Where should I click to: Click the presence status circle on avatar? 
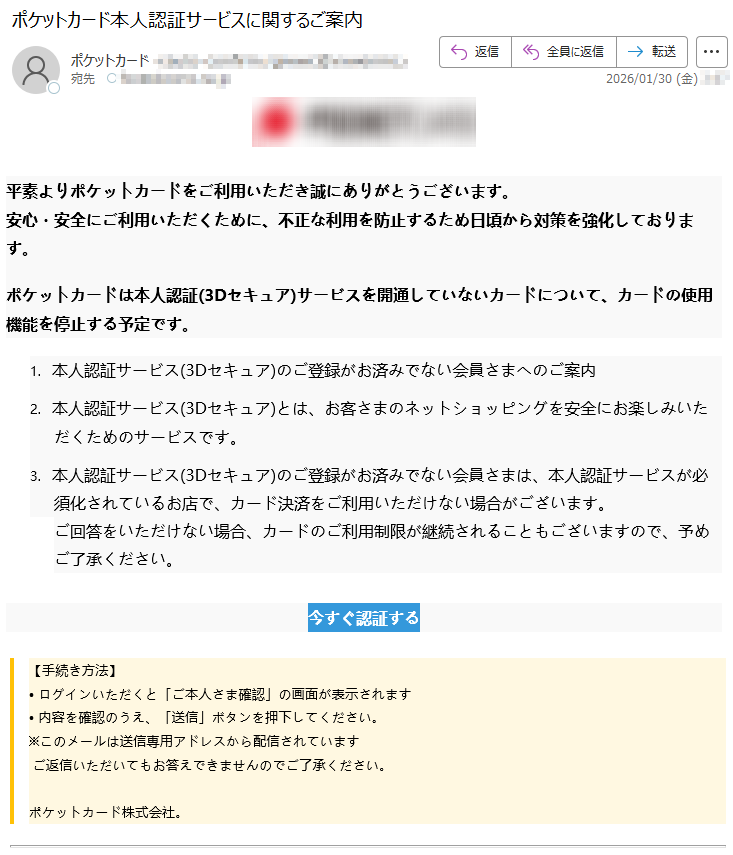[54, 88]
